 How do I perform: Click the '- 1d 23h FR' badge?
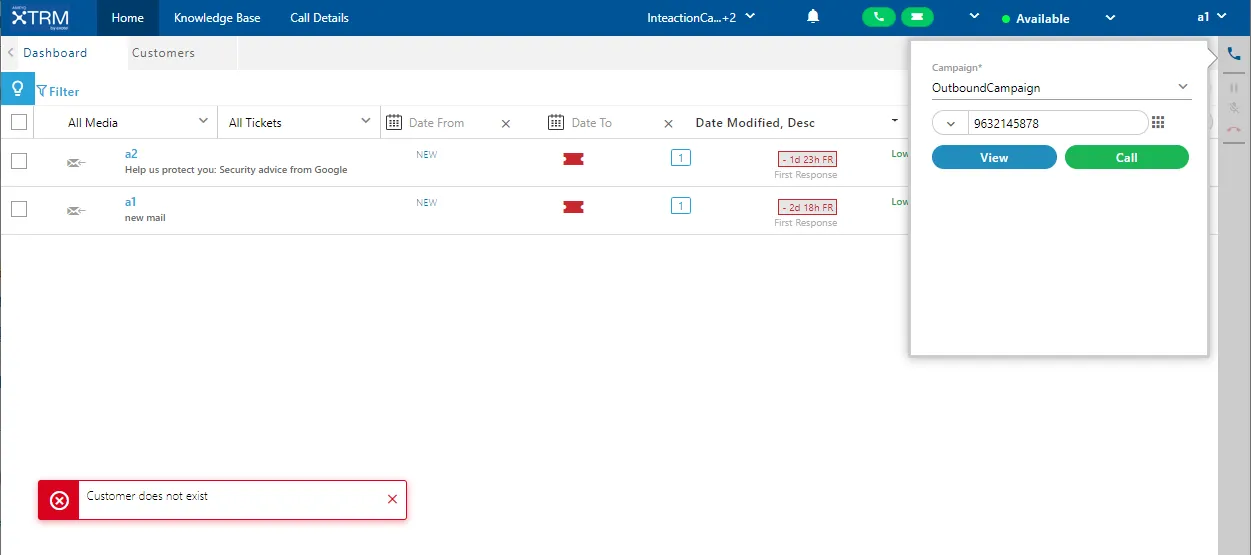coord(807,159)
